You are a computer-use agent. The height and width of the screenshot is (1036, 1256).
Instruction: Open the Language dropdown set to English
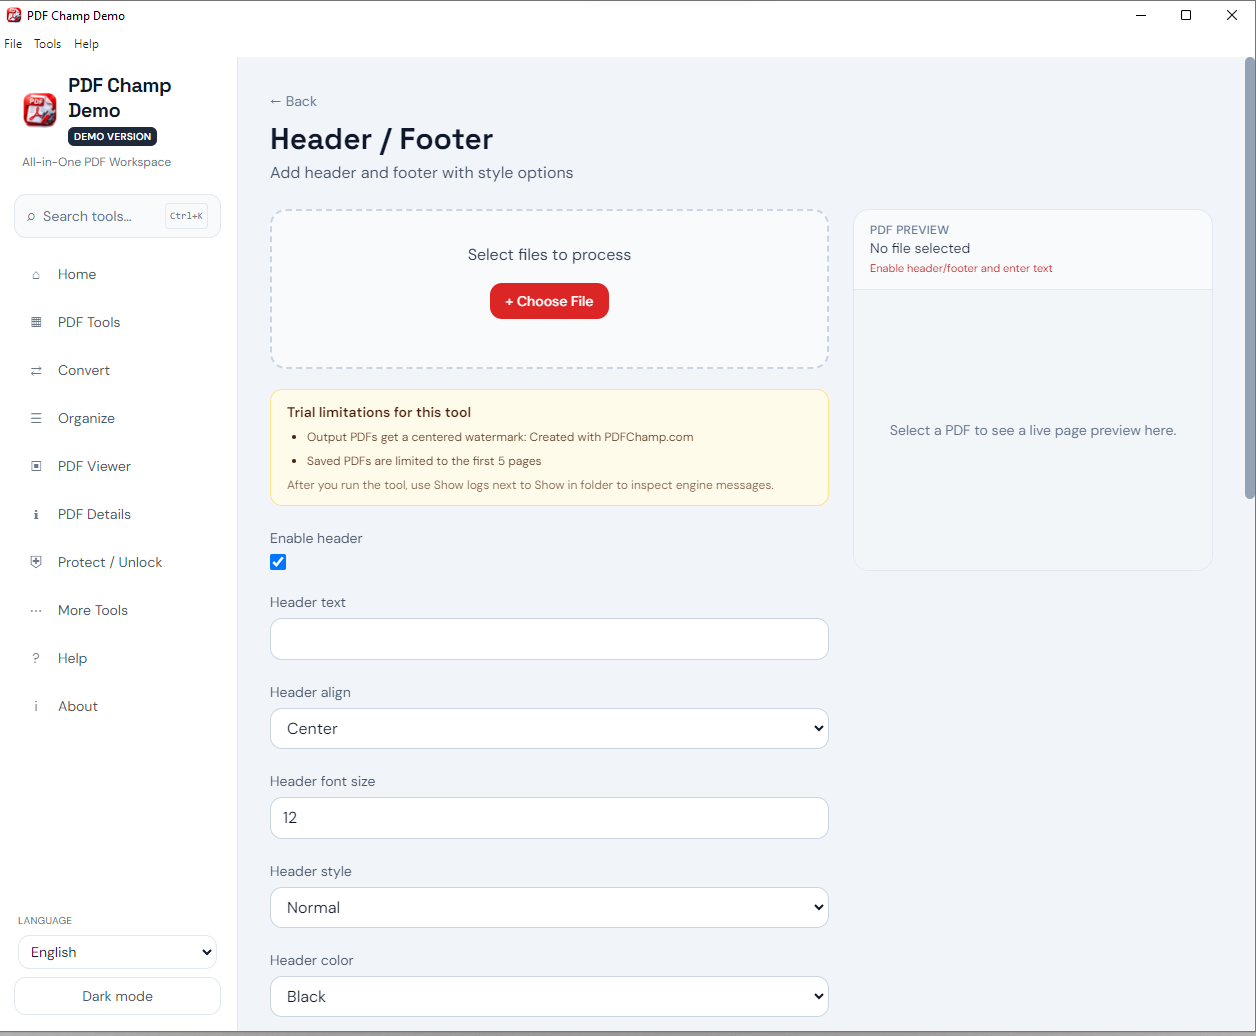(x=117, y=952)
